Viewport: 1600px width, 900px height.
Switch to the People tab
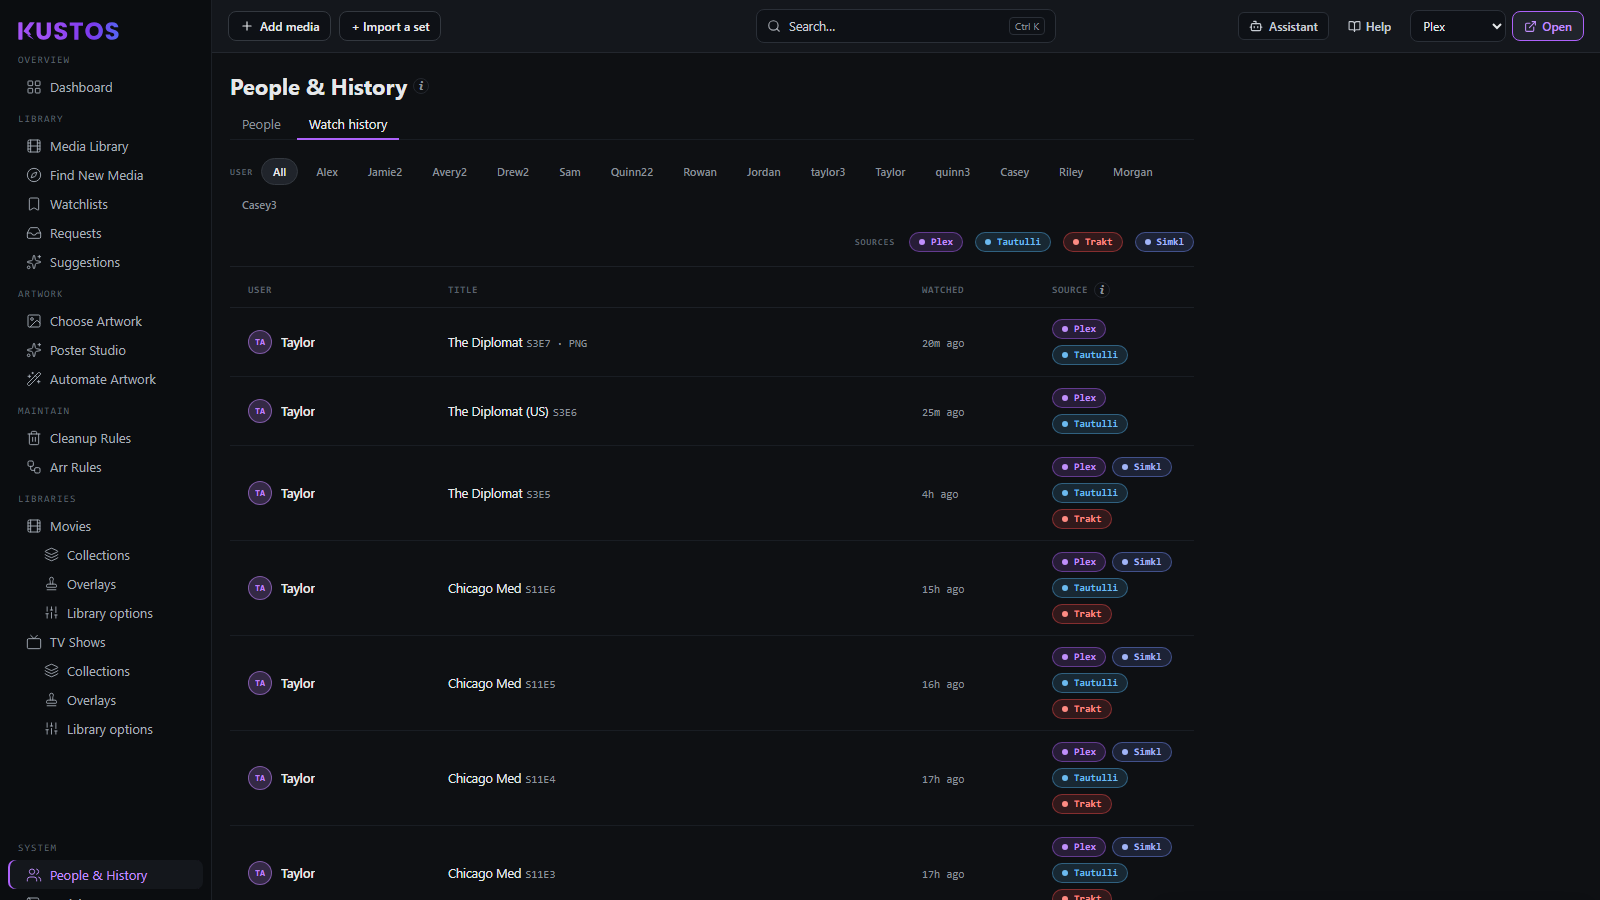261,124
